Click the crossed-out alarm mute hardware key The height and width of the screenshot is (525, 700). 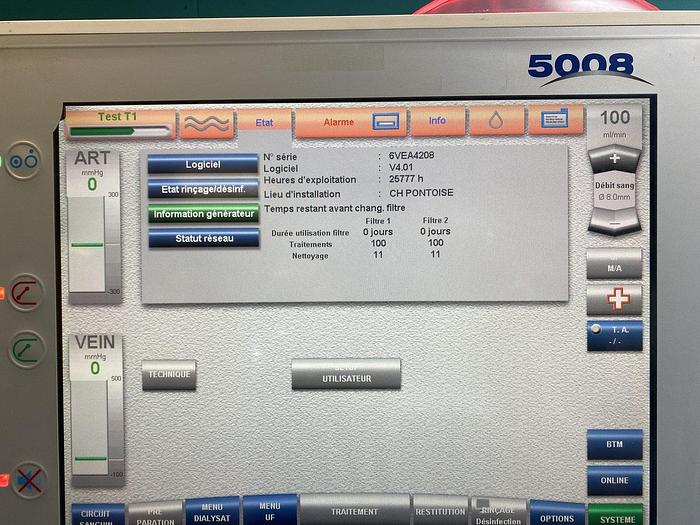[x=29, y=480]
